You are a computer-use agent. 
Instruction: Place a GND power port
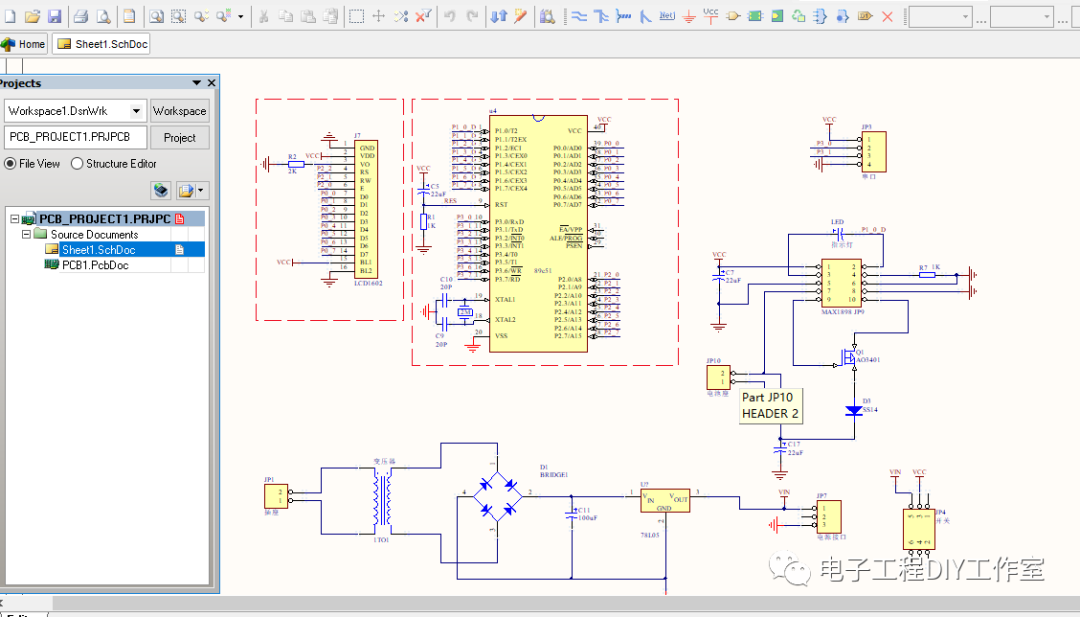click(688, 16)
